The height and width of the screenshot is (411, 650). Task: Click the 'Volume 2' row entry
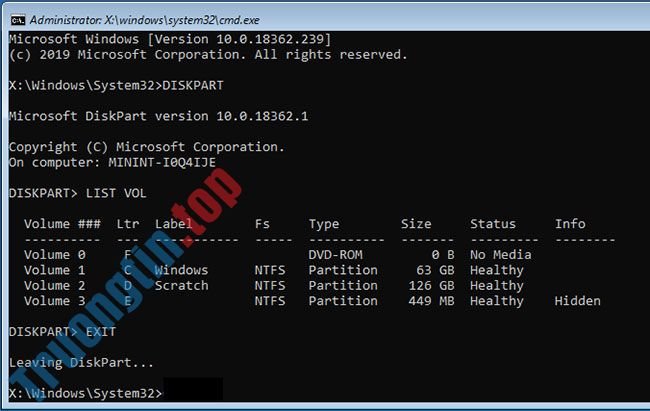55,285
